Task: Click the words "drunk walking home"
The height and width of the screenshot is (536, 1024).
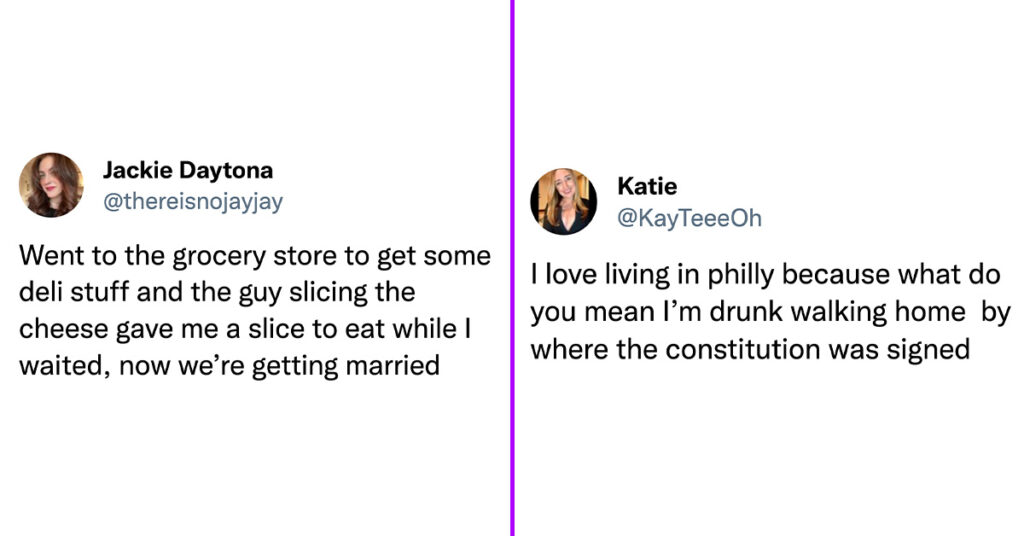Action: [x=837, y=311]
